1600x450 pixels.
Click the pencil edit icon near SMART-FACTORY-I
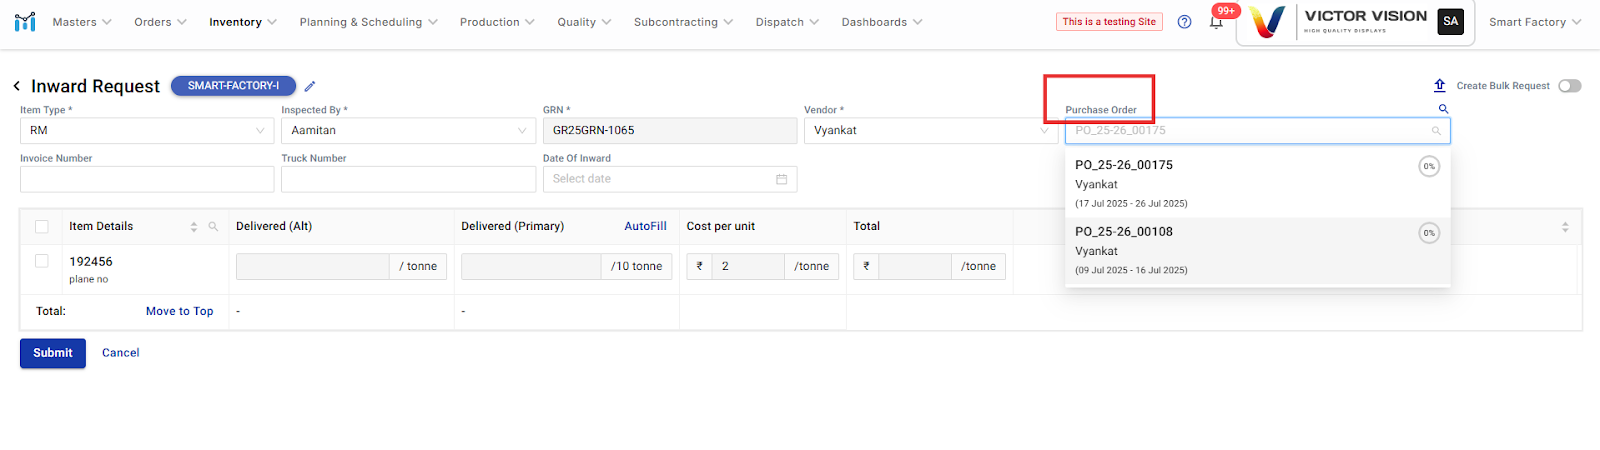(310, 87)
